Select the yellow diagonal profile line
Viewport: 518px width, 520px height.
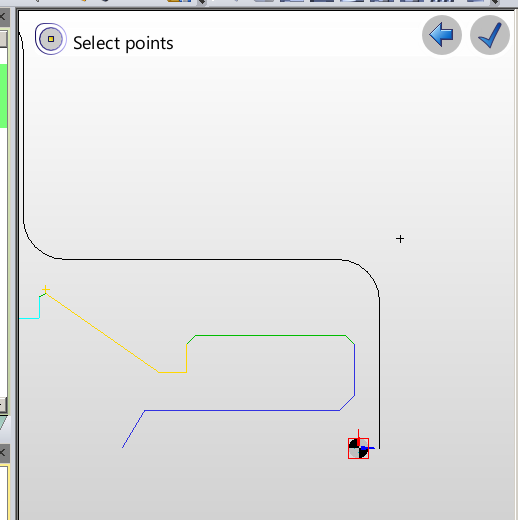[x=102, y=333]
